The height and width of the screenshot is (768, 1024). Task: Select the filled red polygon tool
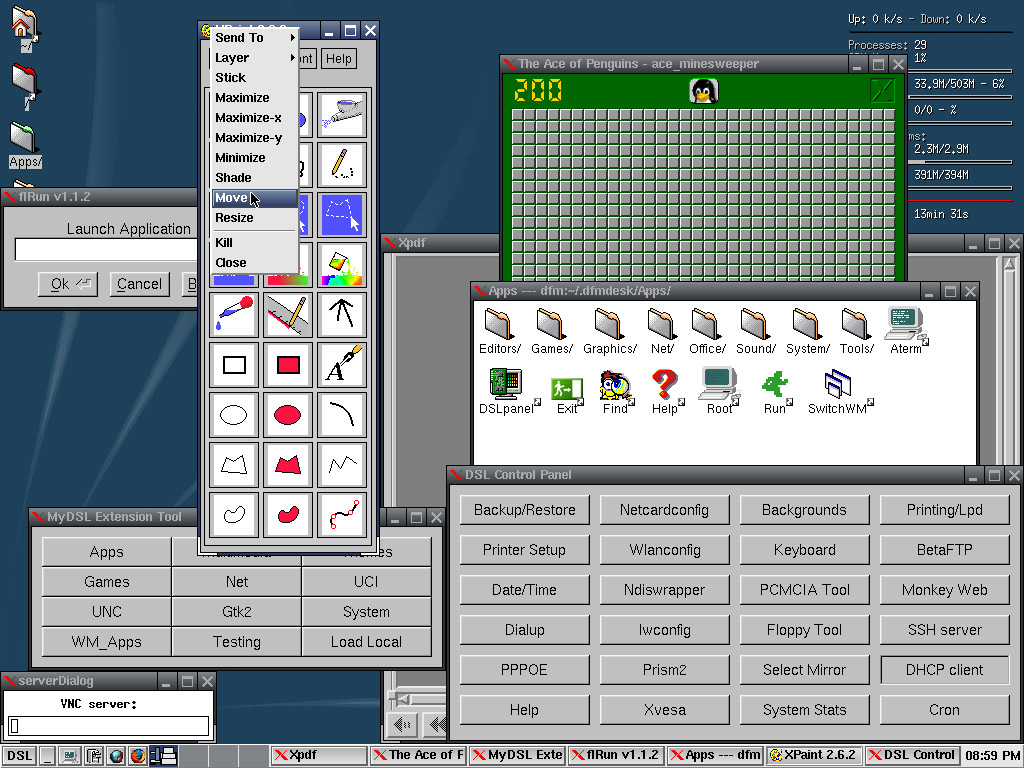tap(288, 465)
